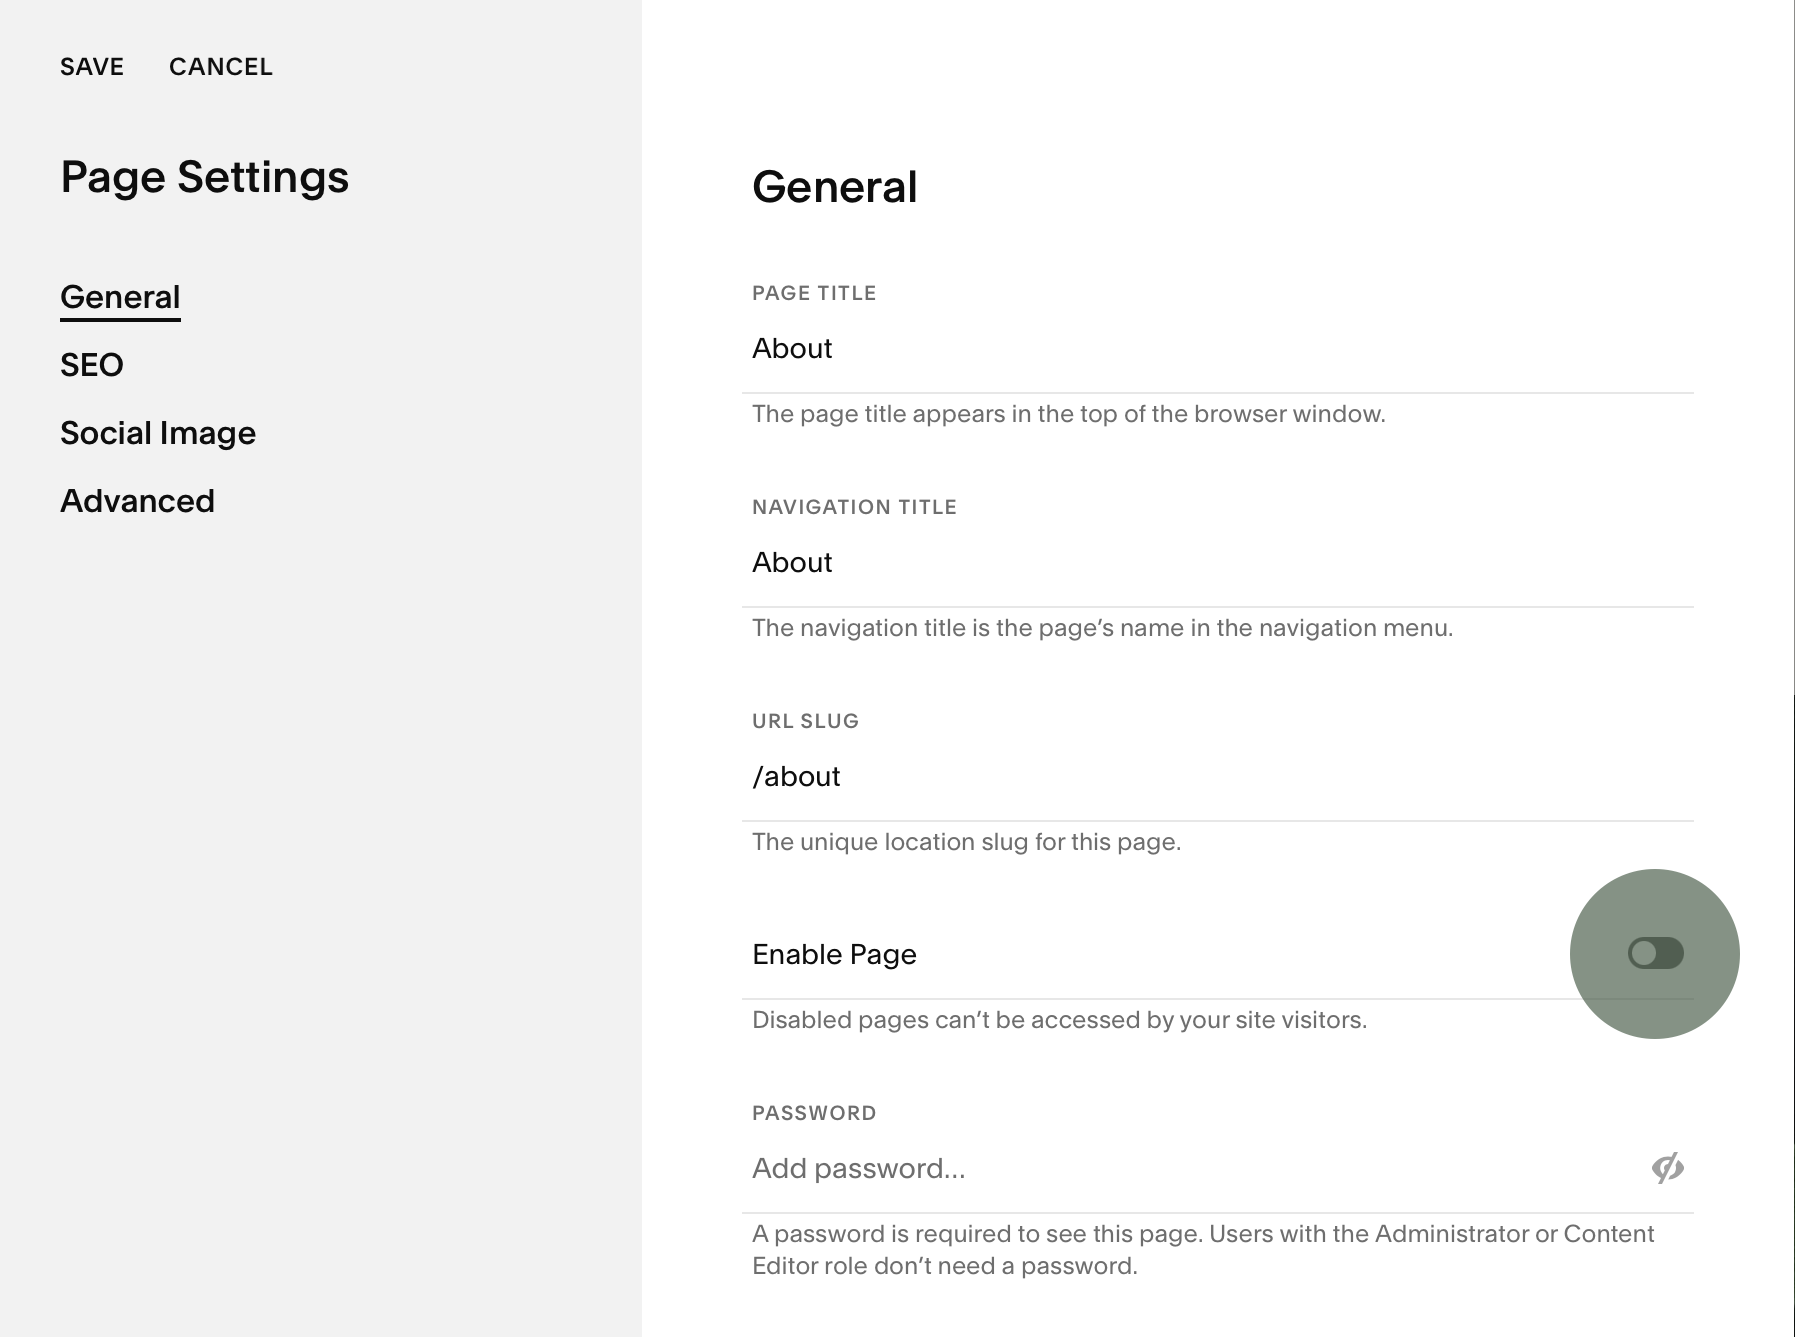
Task: Toggle the password visibility eye icon
Action: click(1667, 1167)
